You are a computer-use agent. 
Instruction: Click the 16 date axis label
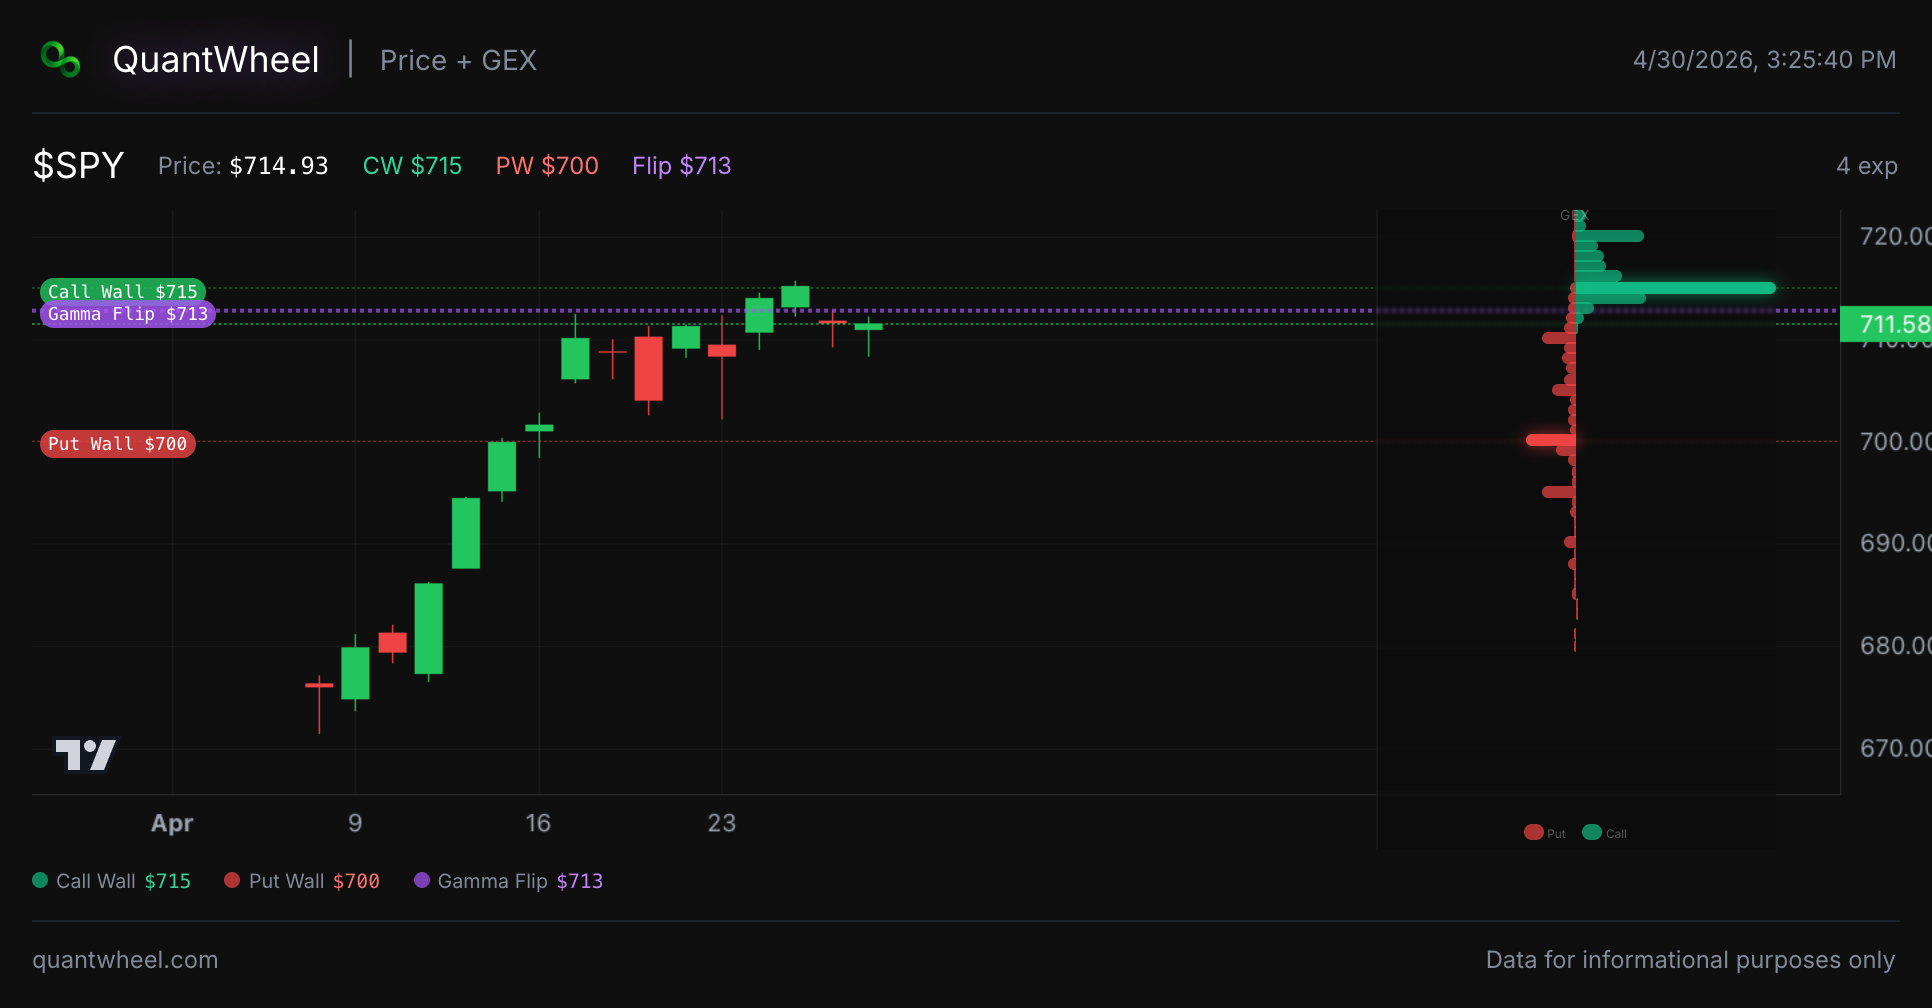click(538, 823)
